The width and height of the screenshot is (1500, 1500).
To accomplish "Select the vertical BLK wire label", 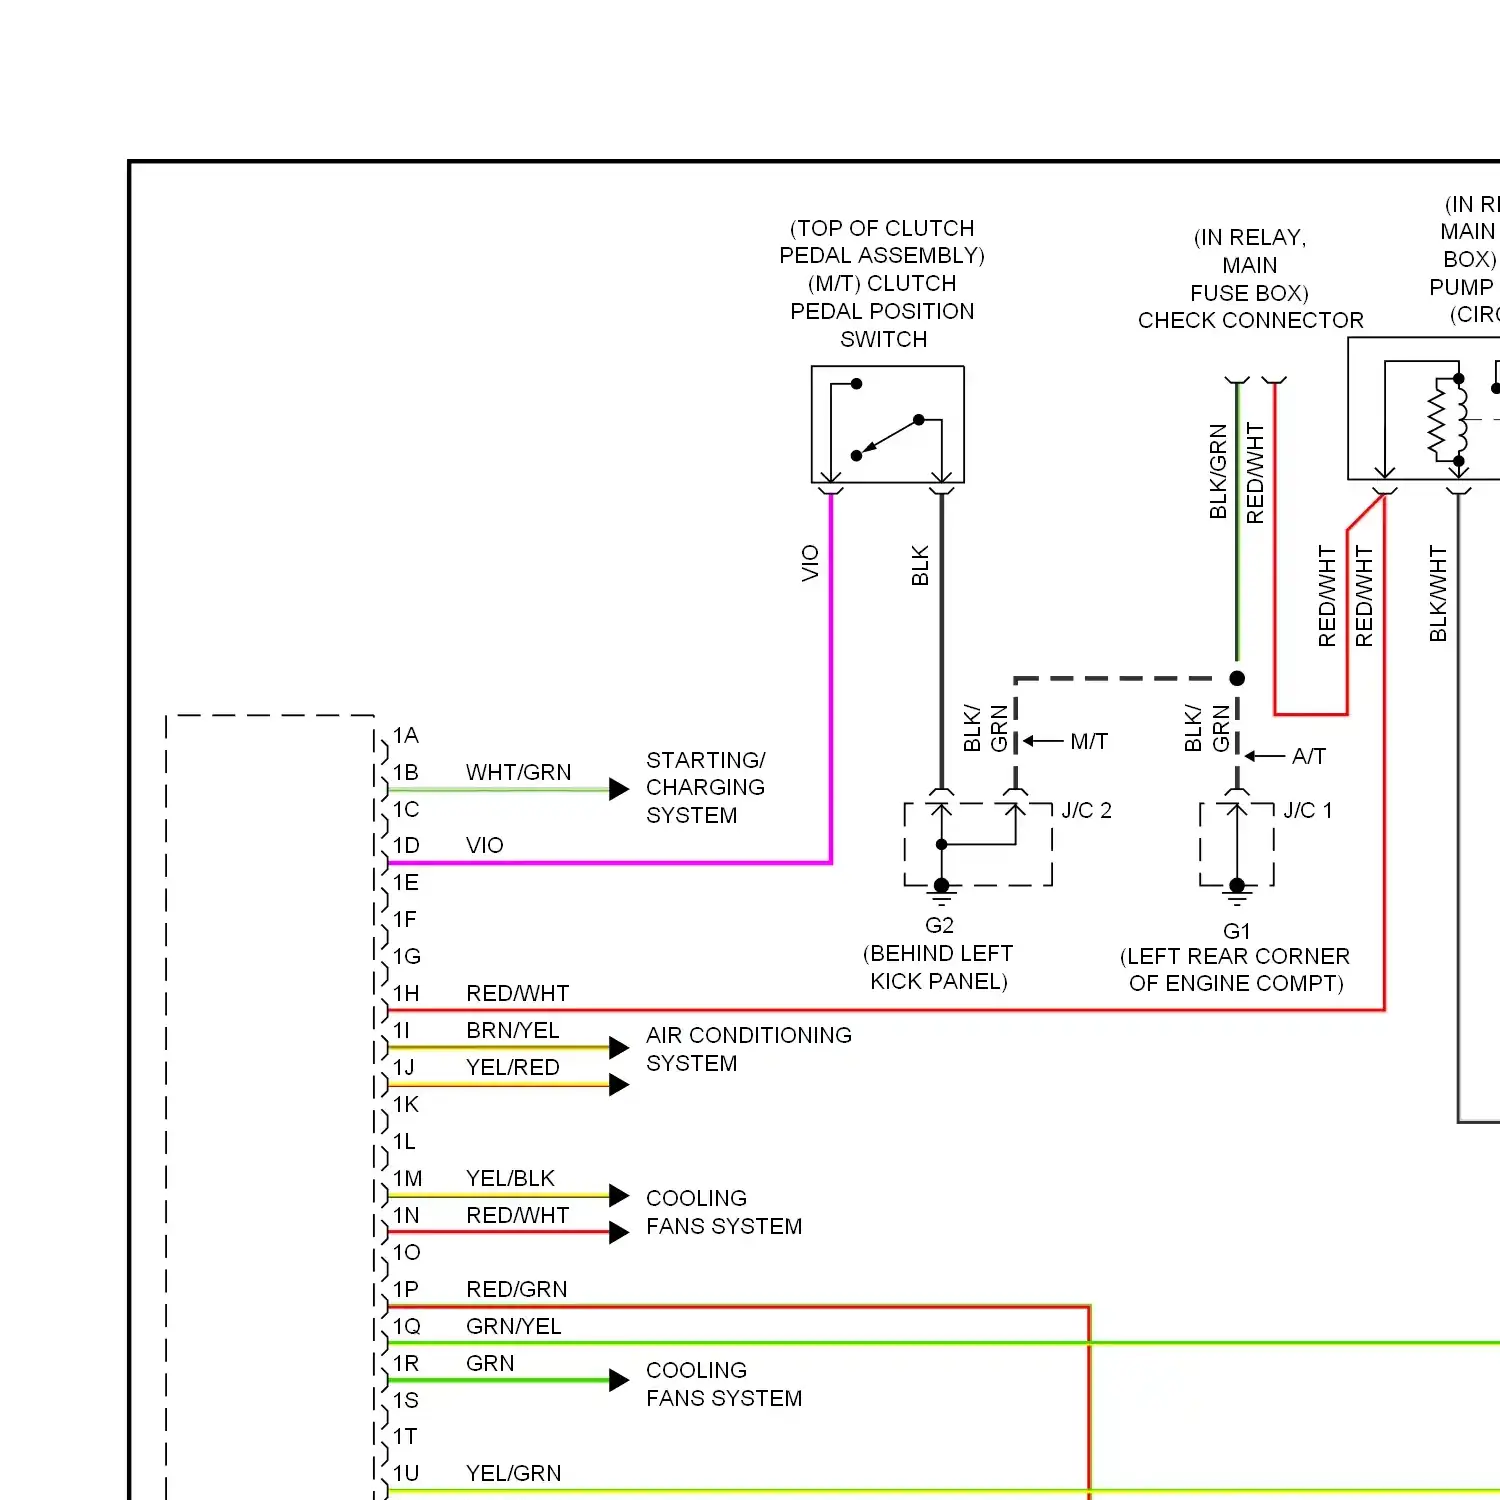I will point(920,565).
